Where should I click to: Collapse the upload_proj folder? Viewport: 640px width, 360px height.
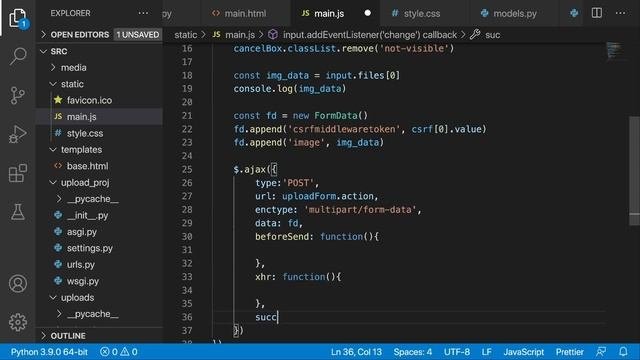[x=85, y=182]
